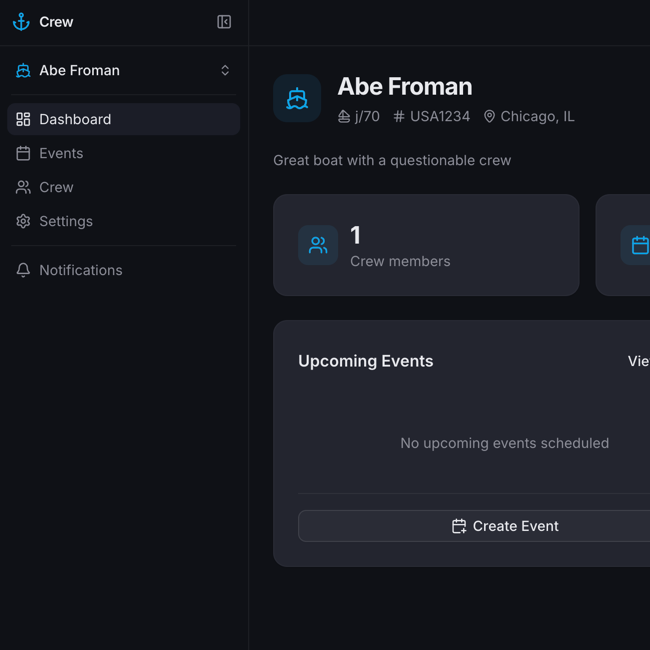650x650 pixels.
Task: Click the location pin beside Chicago, IL
Action: click(489, 117)
